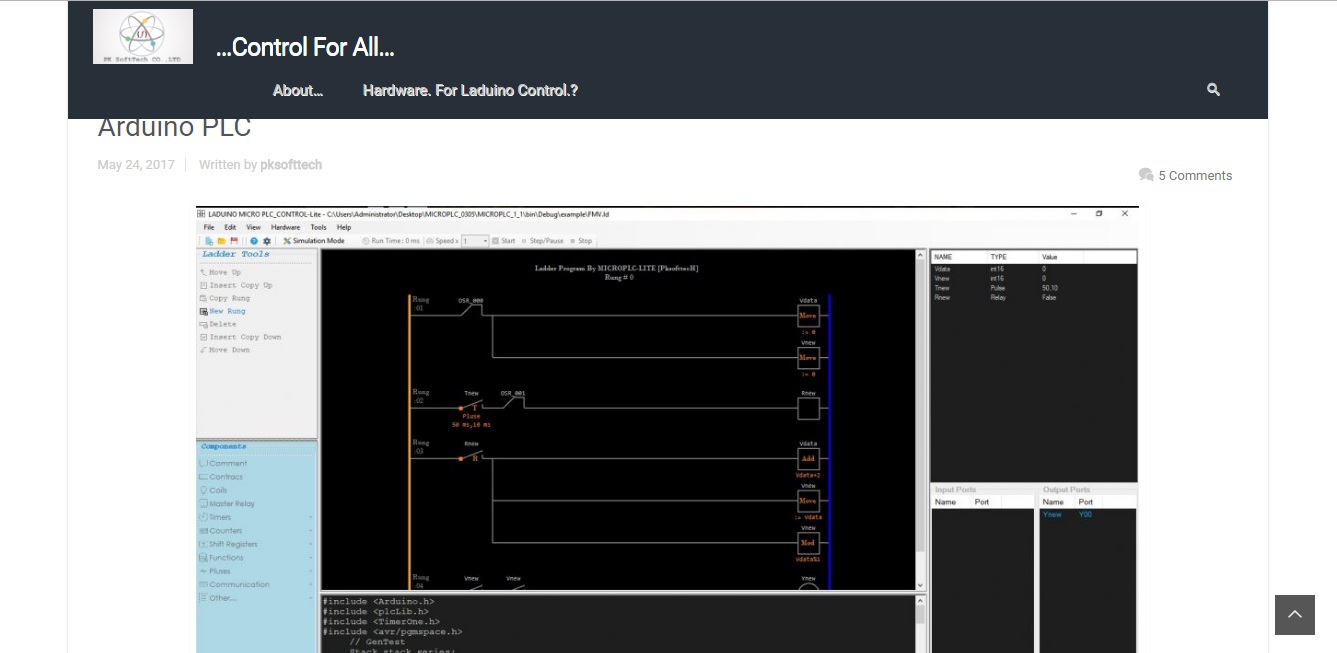Select the Vdata row in variable table
Screen dimensions: 1337x653
1034,269
